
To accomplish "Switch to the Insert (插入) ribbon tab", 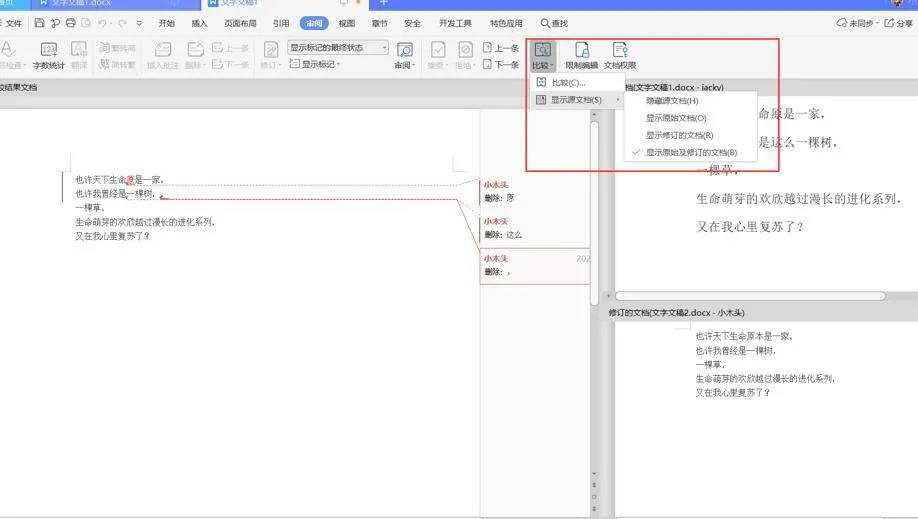I will coord(199,23).
